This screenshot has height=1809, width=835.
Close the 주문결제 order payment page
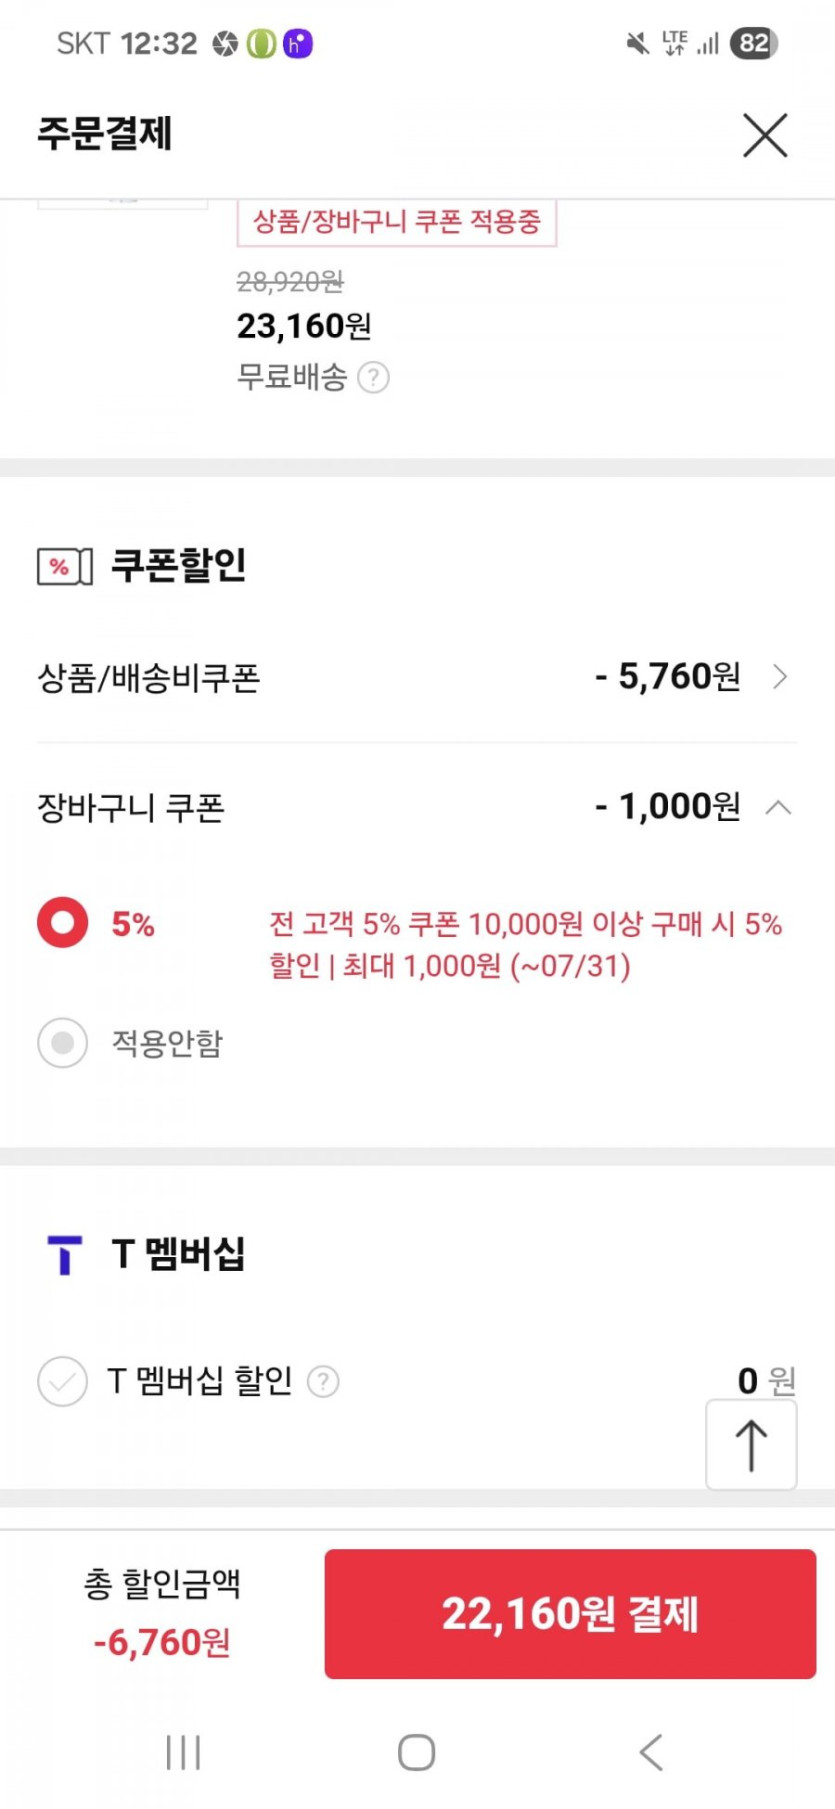(x=765, y=135)
